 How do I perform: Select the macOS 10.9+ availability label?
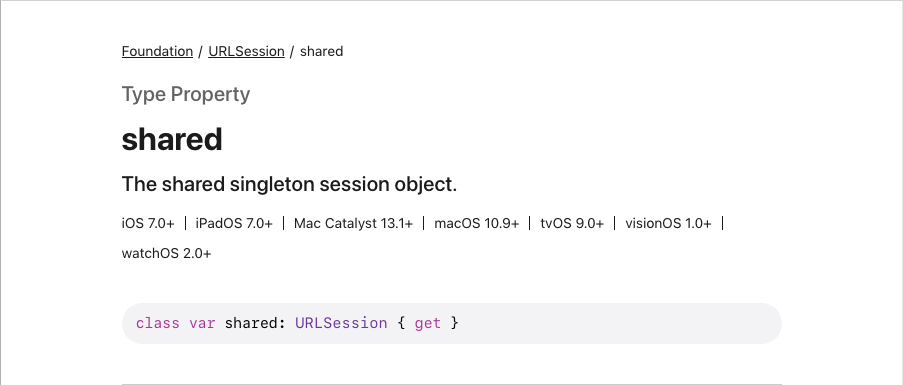click(477, 223)
